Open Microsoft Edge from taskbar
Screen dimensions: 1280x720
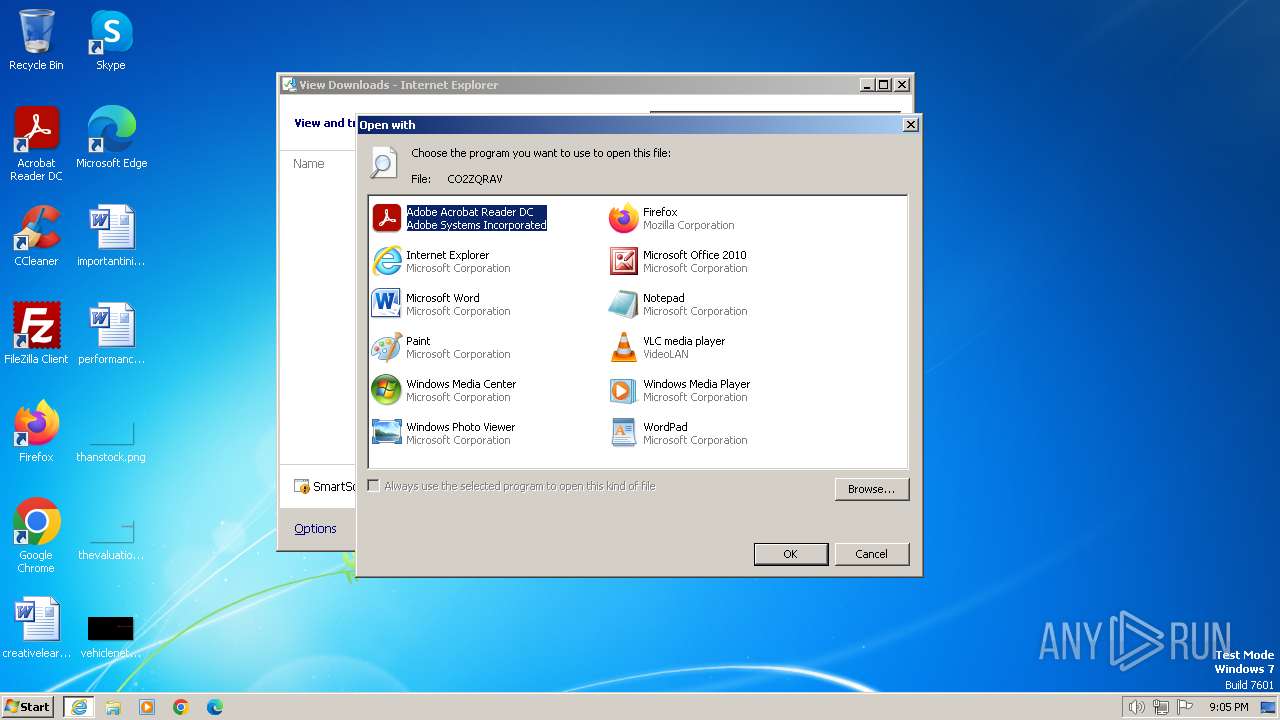(214, 707)
